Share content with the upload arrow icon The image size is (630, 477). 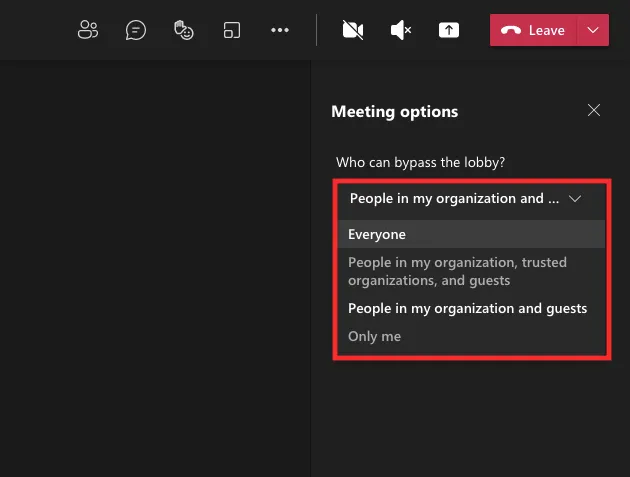[449, 30]
